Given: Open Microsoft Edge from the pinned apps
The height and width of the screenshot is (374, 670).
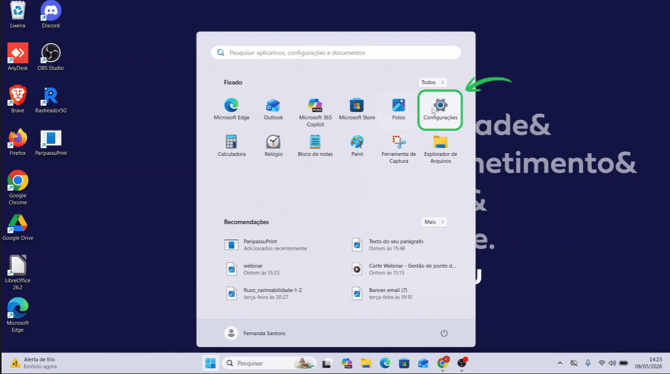Looking at the screenshot, I should pos(231,109).
